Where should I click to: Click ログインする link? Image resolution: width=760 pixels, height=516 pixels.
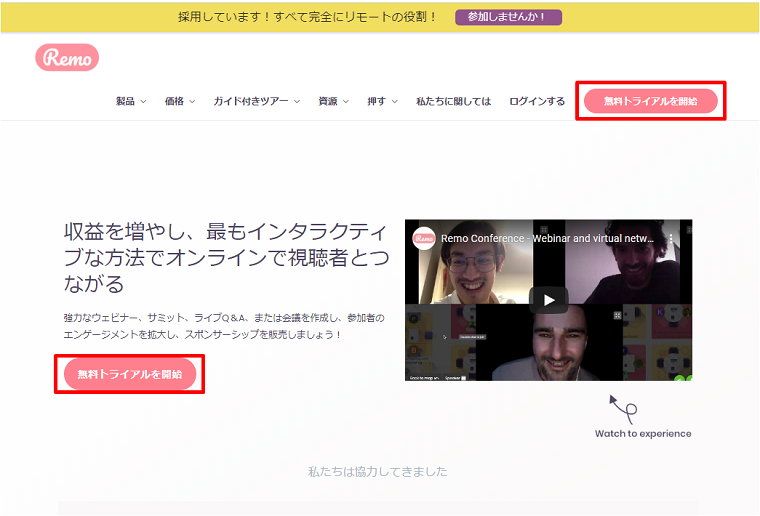coord(537,101)
